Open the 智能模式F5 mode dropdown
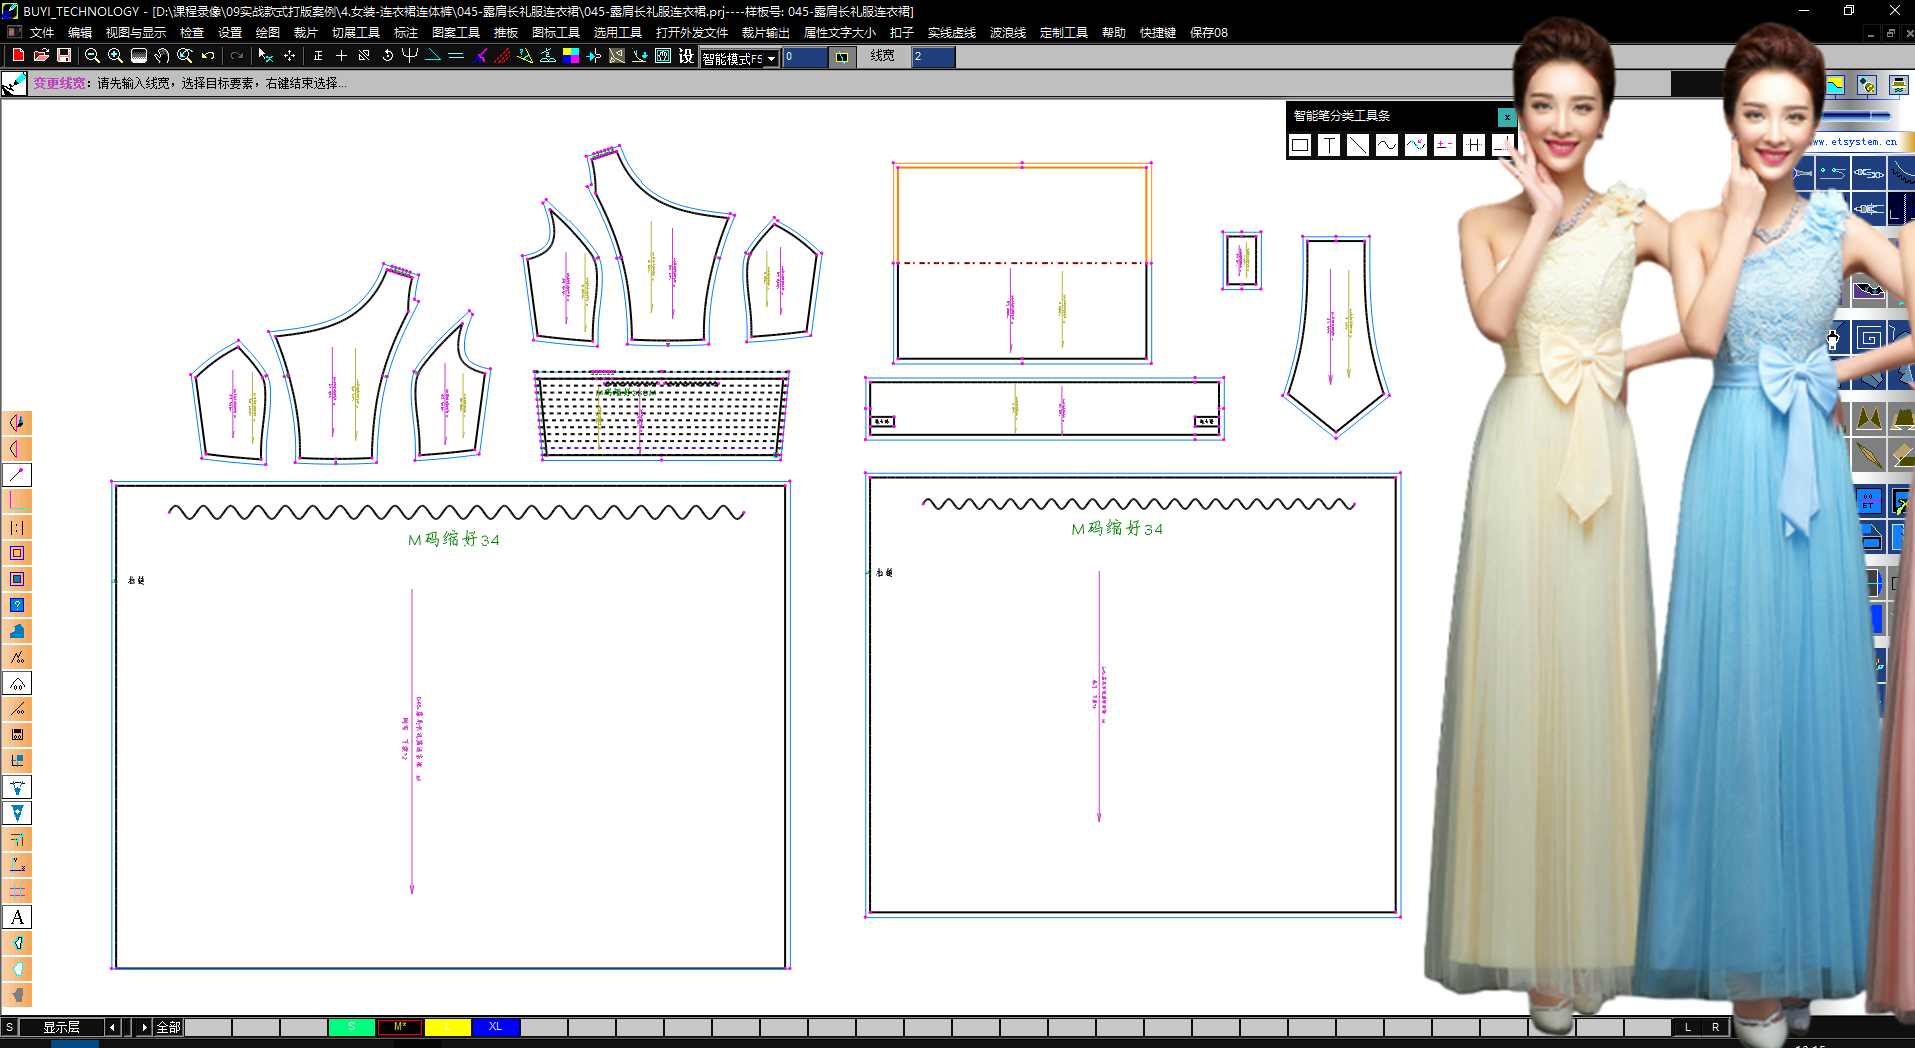This screenshot has width=1915, height=1048. tap(771, 59)
